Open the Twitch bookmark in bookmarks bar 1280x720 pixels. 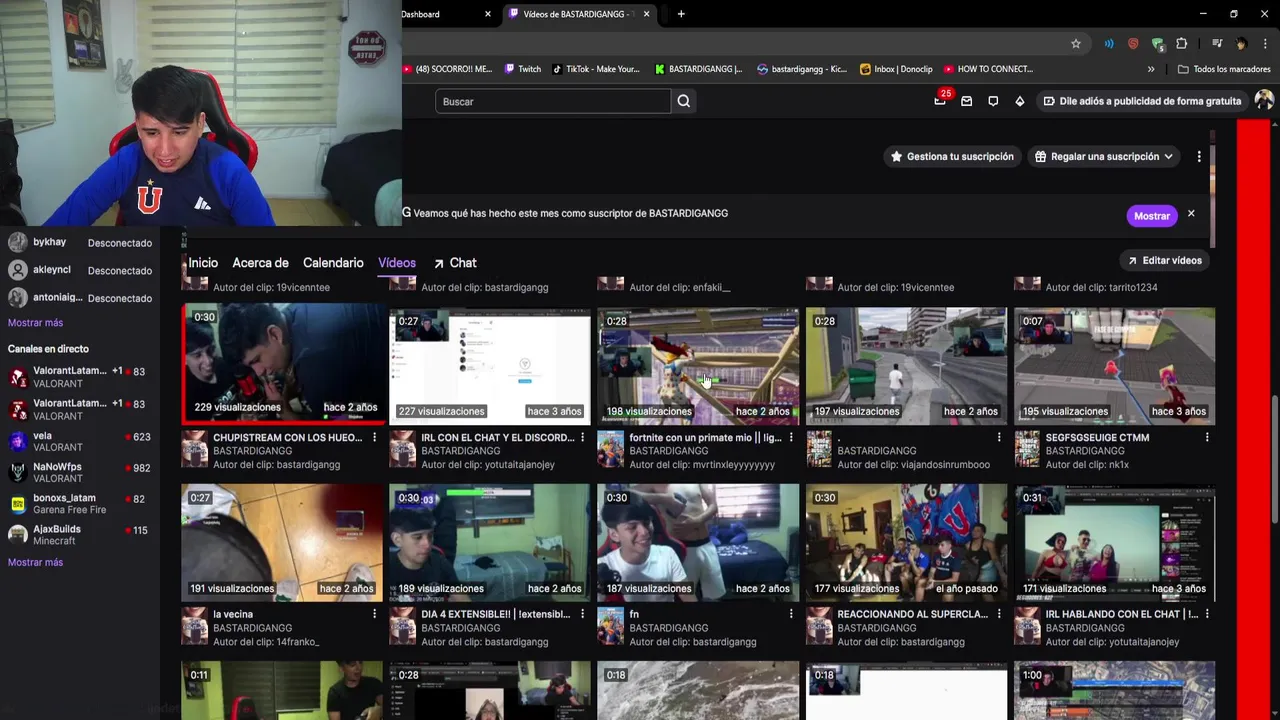(522, 69)
